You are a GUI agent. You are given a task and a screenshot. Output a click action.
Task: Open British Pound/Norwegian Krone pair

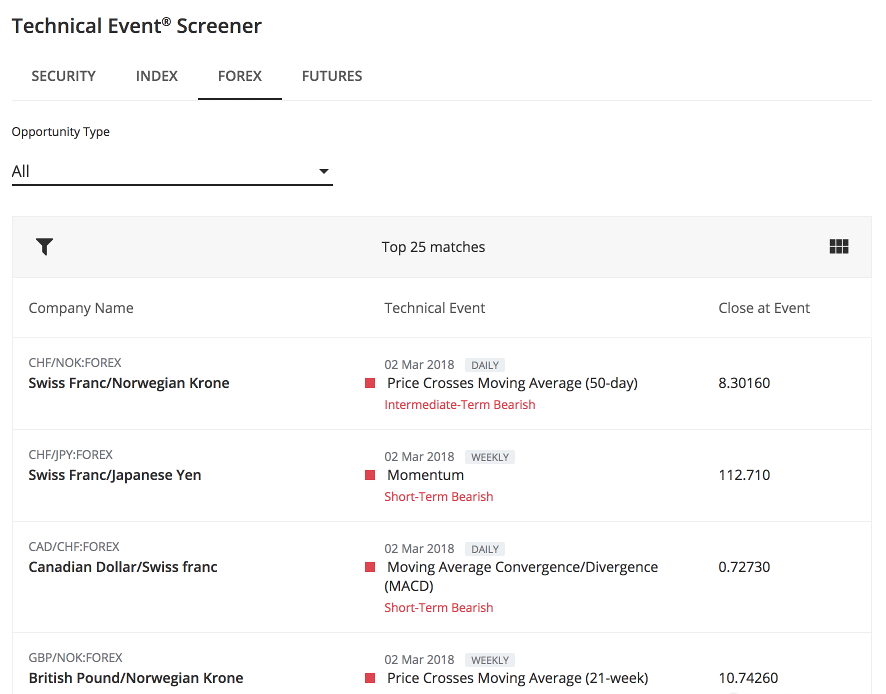136,678
